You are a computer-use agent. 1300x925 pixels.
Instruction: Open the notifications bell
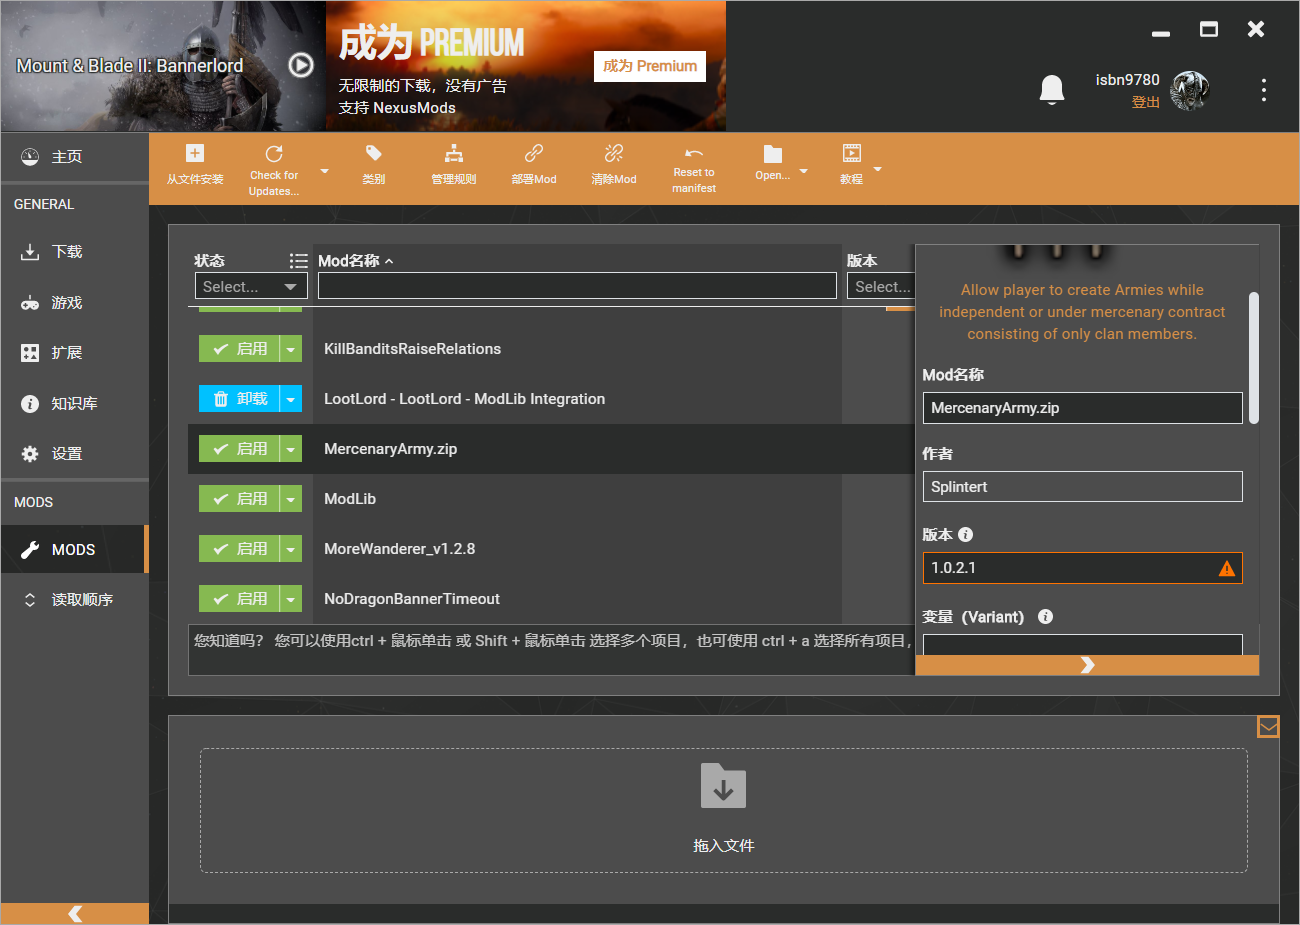[1052, 90]
